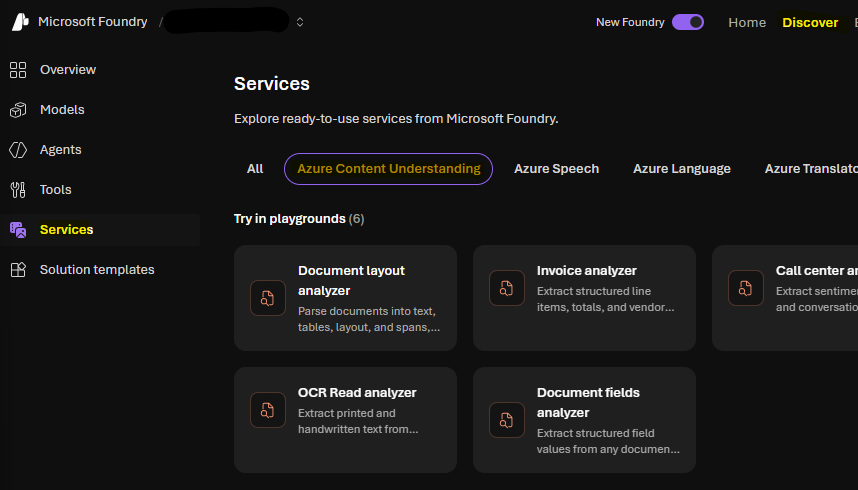858x490 pixels.
Task: Select Azure Content Understanding filter pill
Action: coord(389,169)
